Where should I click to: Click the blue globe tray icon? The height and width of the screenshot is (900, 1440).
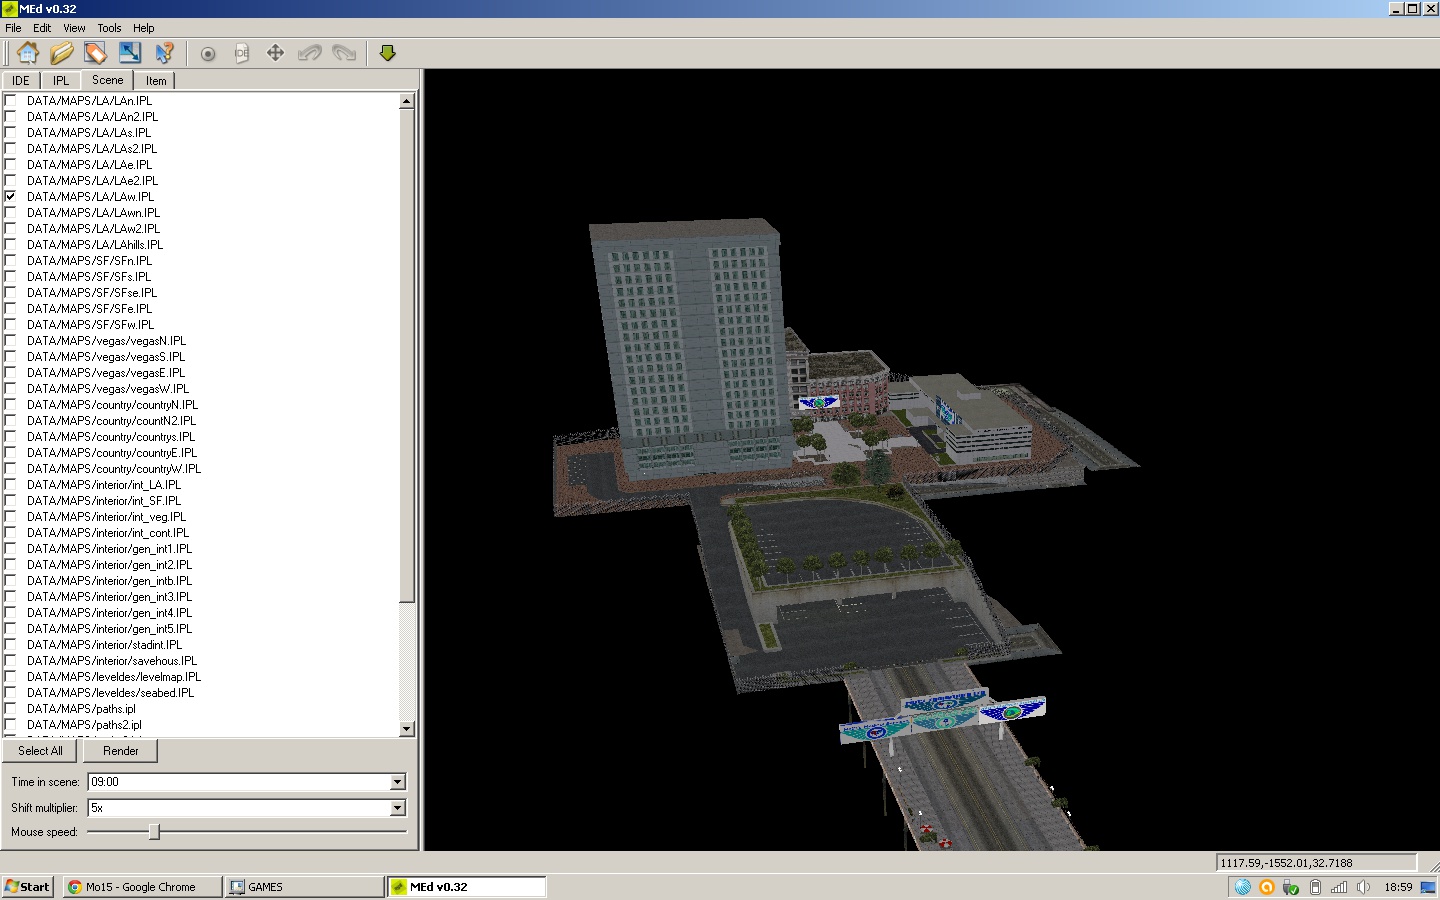[1243, 887]
